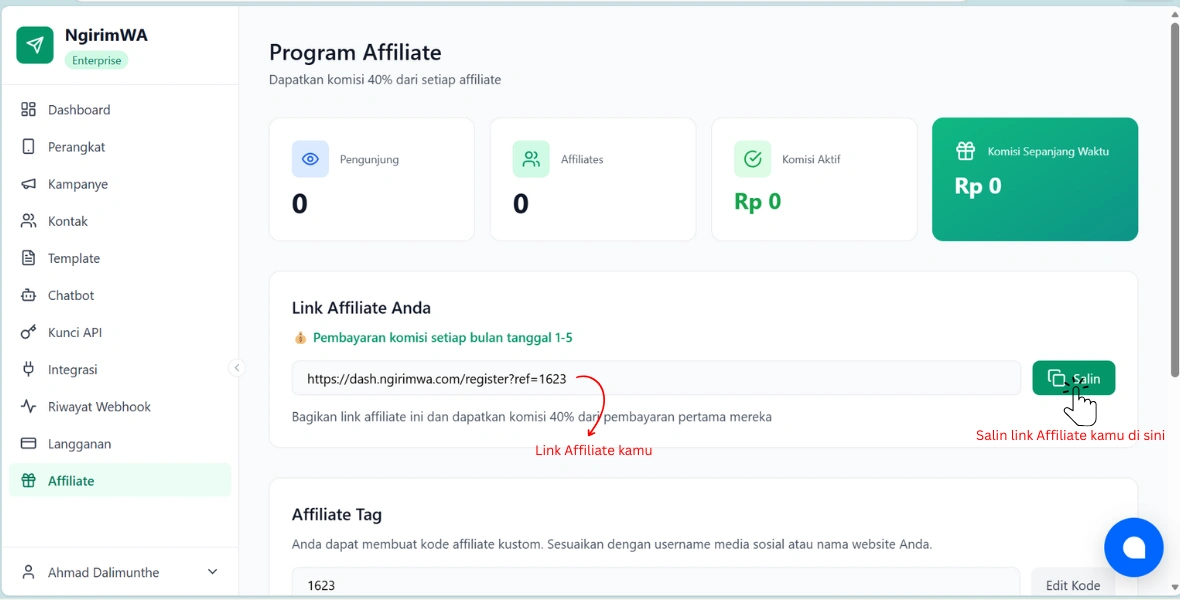The width and height of the screenshot is (1180, 600).
Task: Click the Affiliates people icon
Action: tap(531, 159)
